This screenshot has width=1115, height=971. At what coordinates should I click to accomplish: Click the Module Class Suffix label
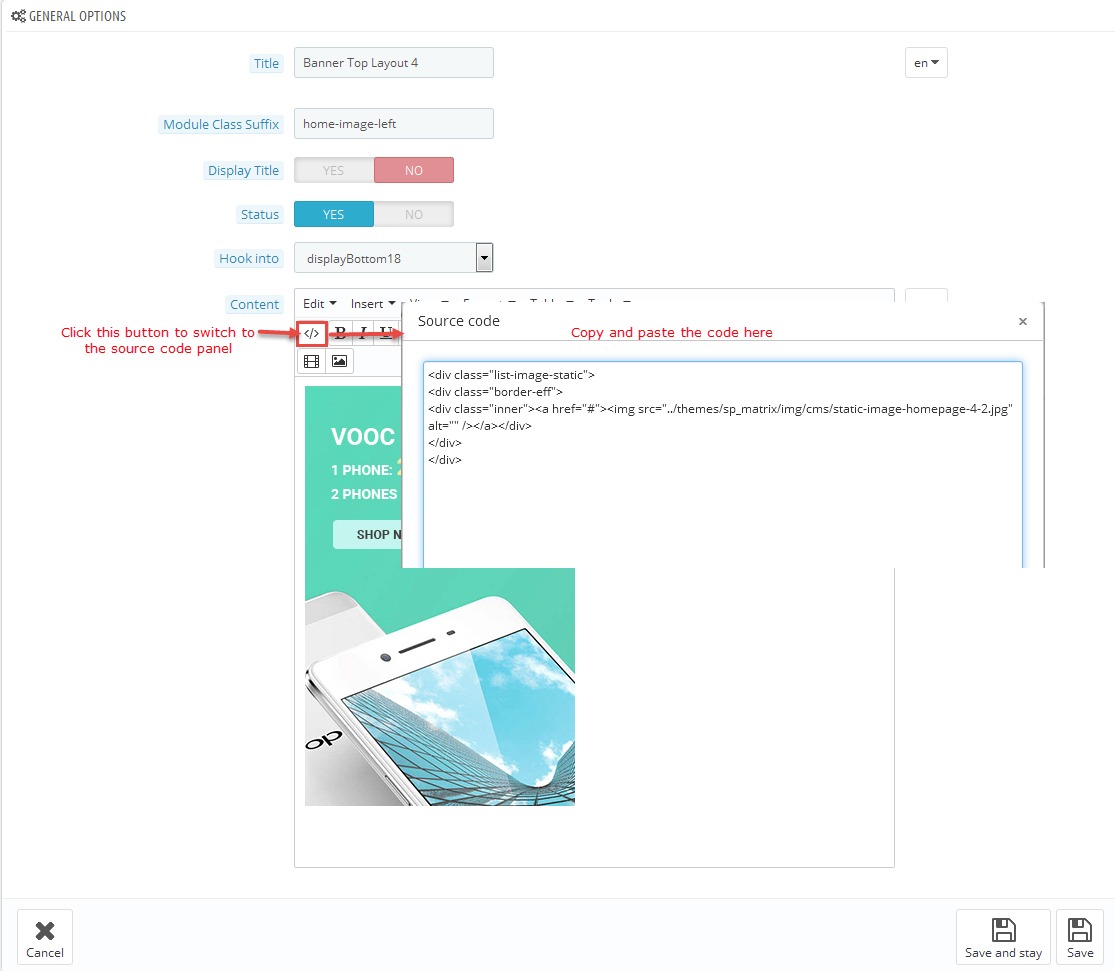click(x=221, y=124)
